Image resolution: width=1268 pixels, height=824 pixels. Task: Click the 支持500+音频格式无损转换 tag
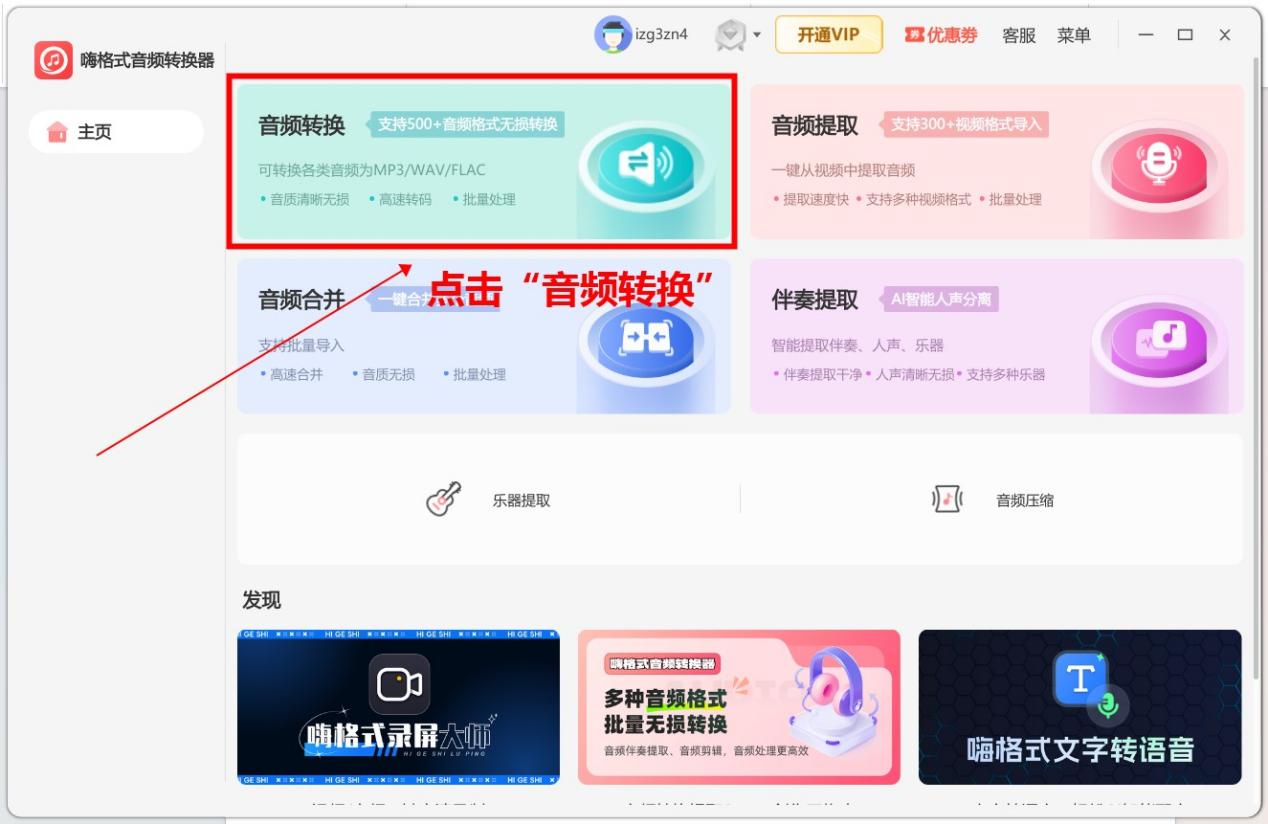(467, 125)
